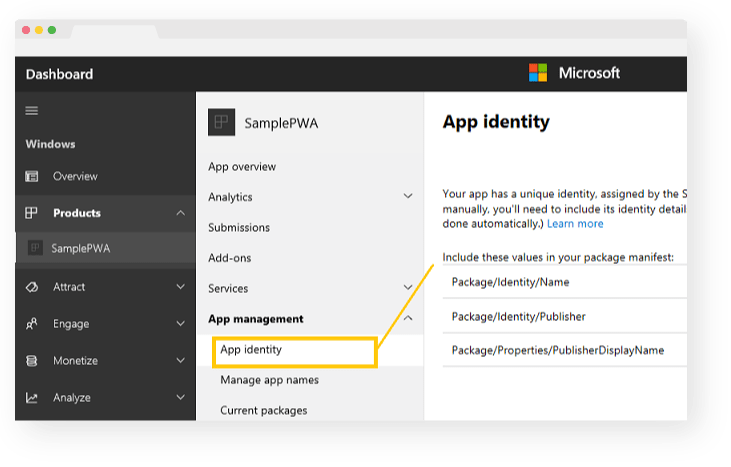The height and width of the screenshot is (467, 731).
Task: Click the Windows section heading
Action: pos(50,144)
